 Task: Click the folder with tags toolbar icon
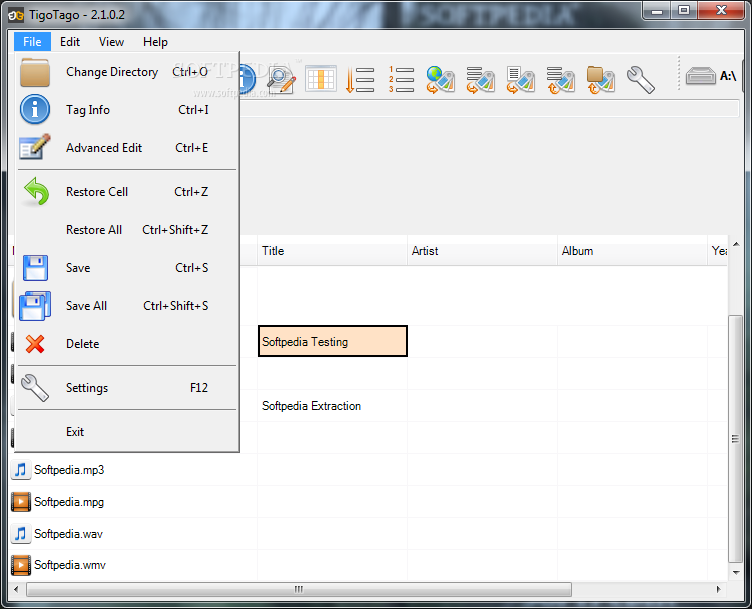coord(600,80)
